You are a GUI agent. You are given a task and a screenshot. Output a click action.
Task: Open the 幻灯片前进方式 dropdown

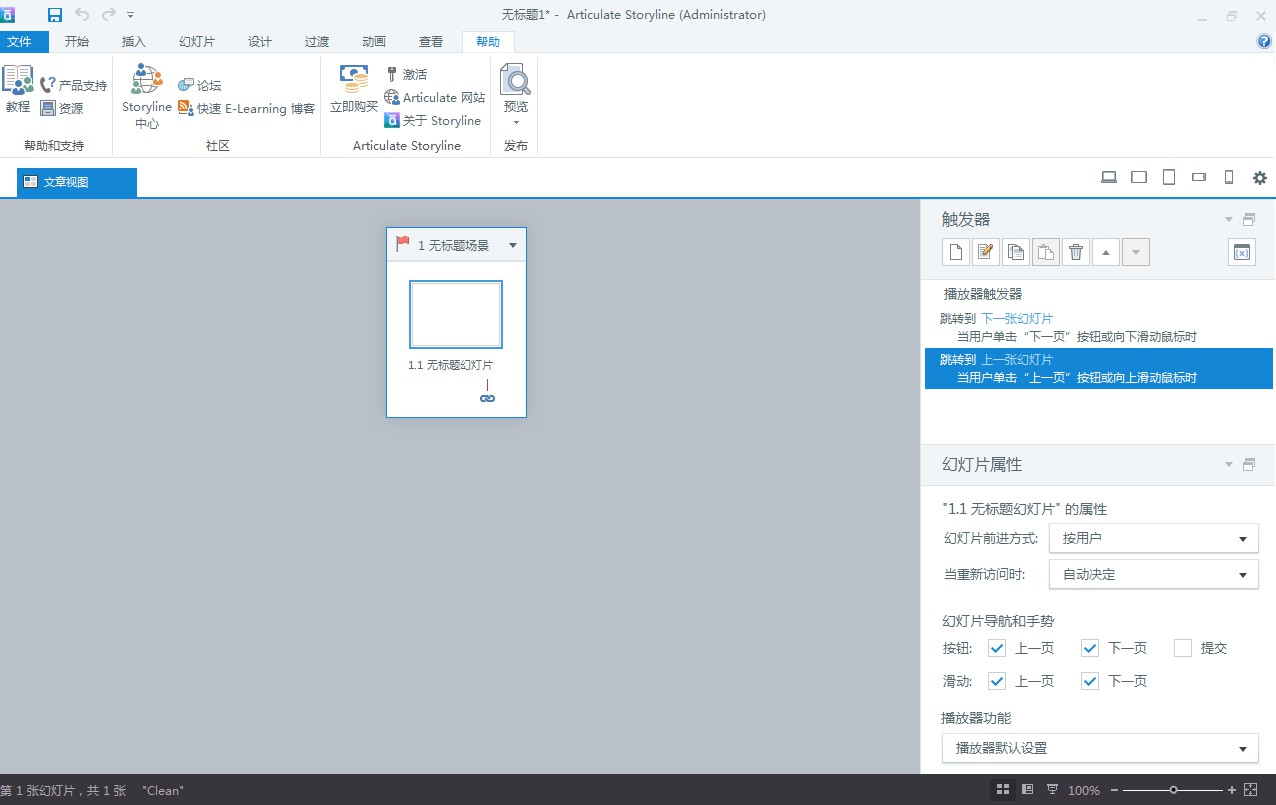tap(1153, 538)
